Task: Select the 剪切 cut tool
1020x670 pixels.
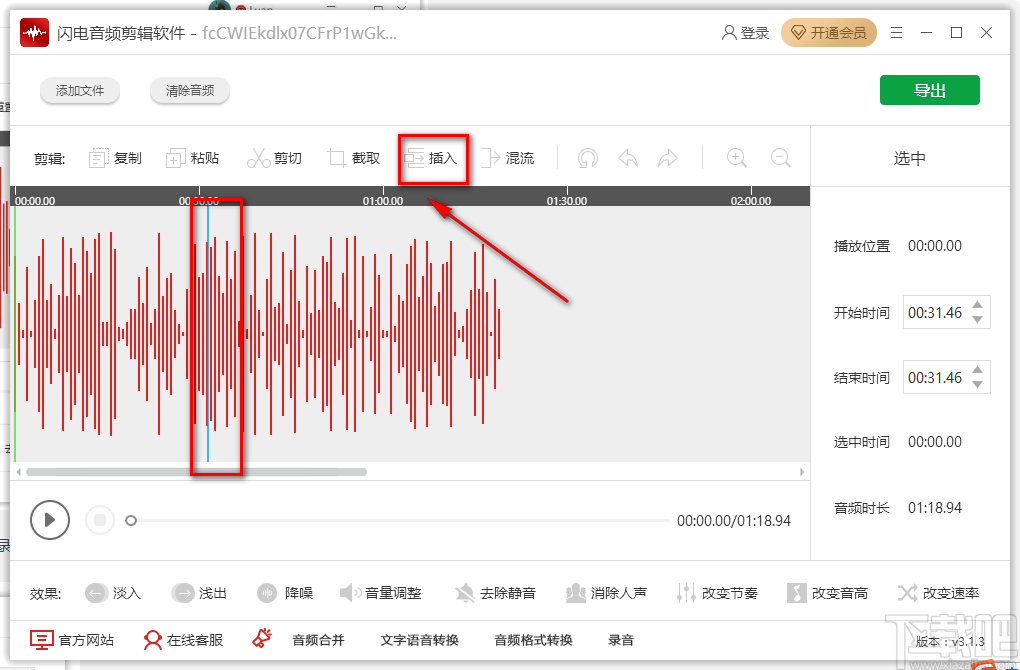Action: tap(275, 157)
